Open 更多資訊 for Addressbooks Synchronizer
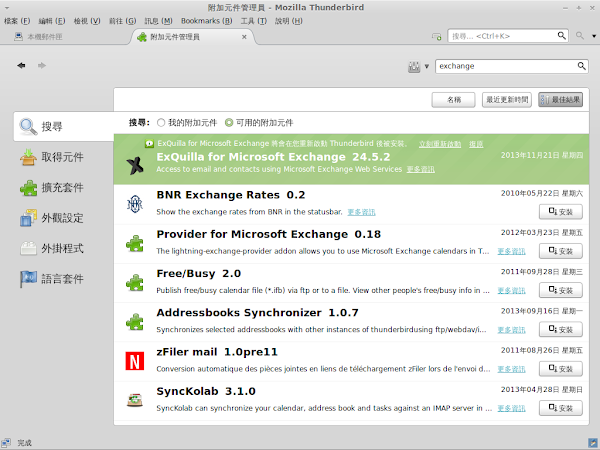 pyautogui.click(x=511, y=330)
